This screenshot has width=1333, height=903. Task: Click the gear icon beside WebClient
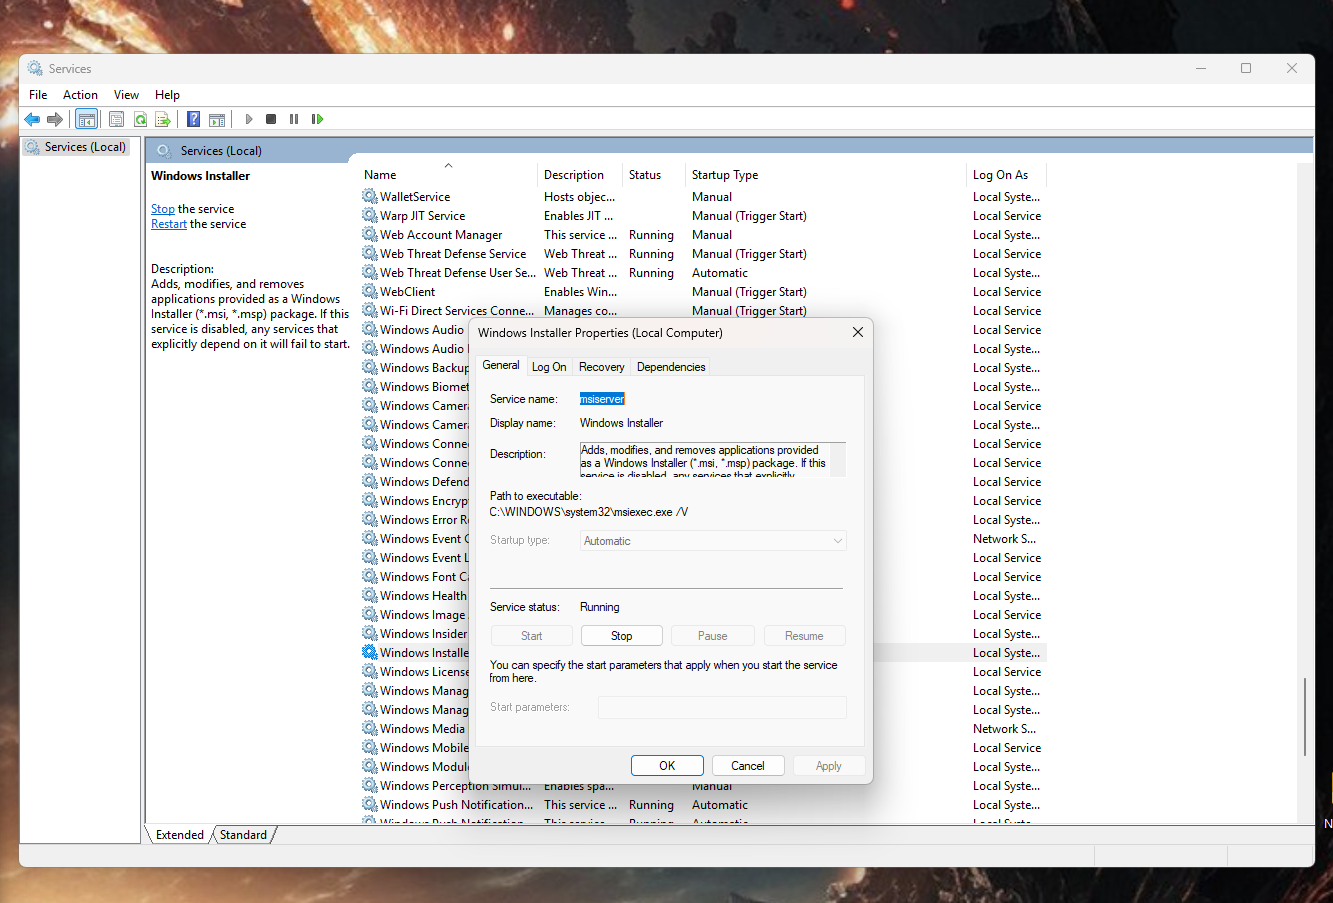370,292
